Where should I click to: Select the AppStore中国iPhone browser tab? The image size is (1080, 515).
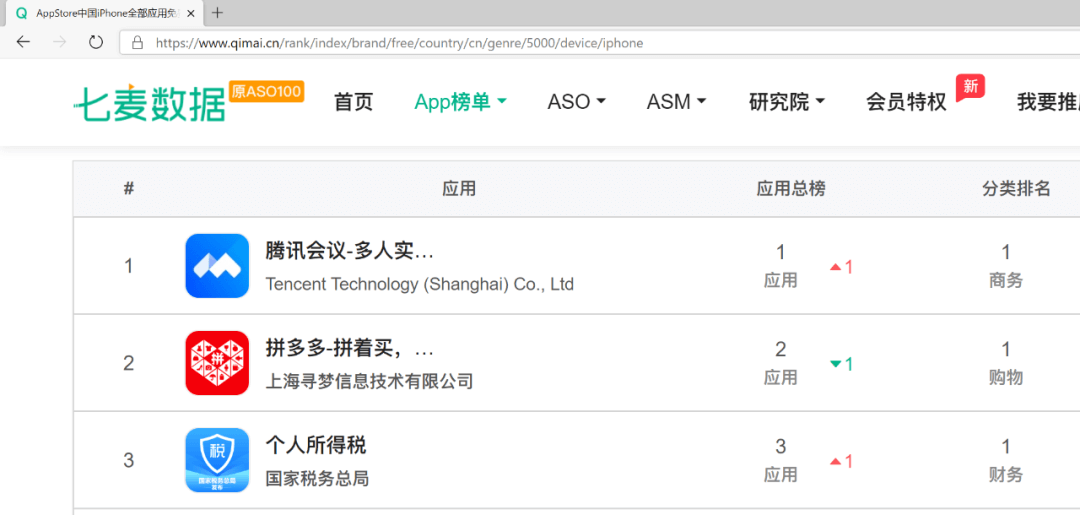105,13
